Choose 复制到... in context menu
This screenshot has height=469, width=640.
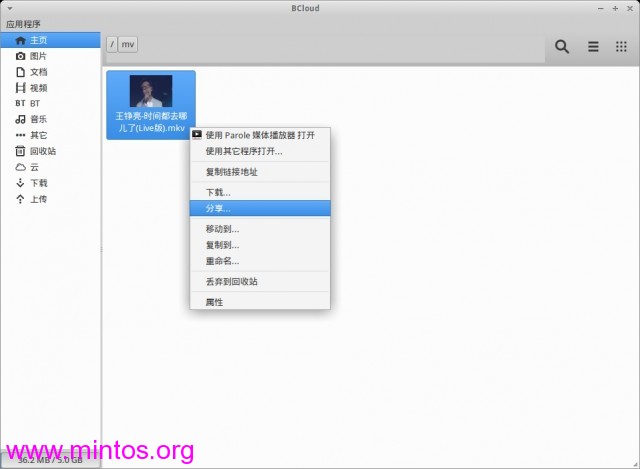click(x=260, y=245)
